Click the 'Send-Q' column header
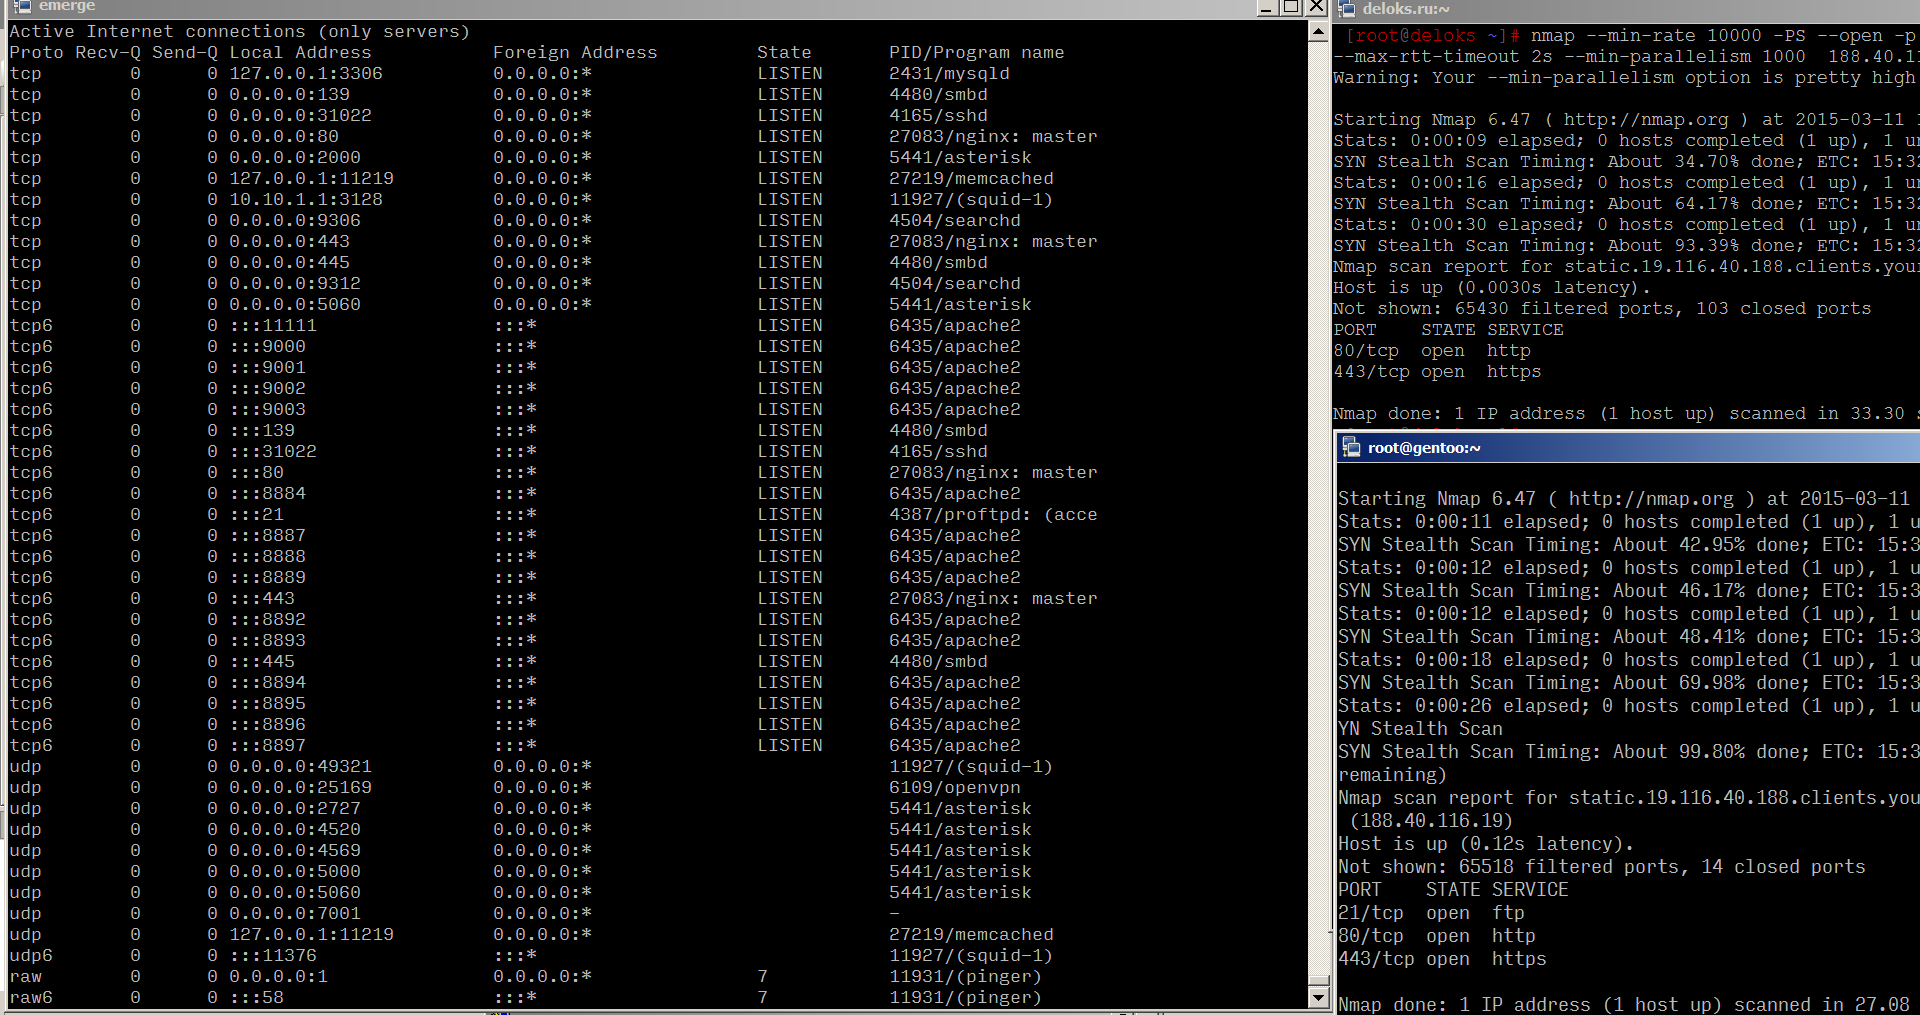This screenshot has width=1920, height=1015. point(185,52)
